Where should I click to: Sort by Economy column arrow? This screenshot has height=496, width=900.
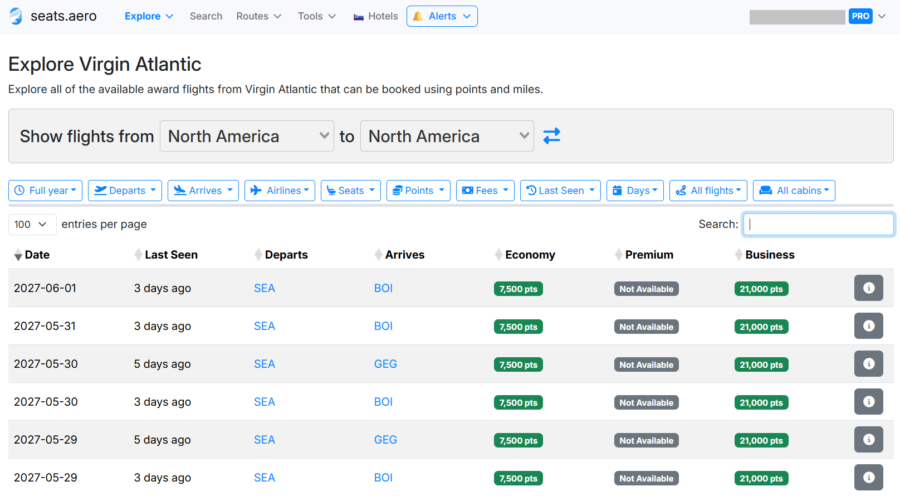tap(498, 255)
